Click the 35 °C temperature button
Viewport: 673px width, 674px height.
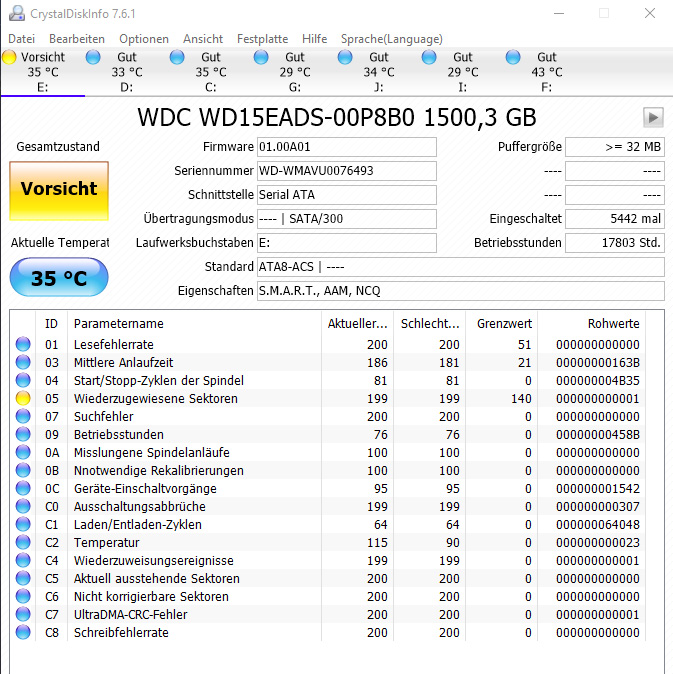[x=59, y=277]
